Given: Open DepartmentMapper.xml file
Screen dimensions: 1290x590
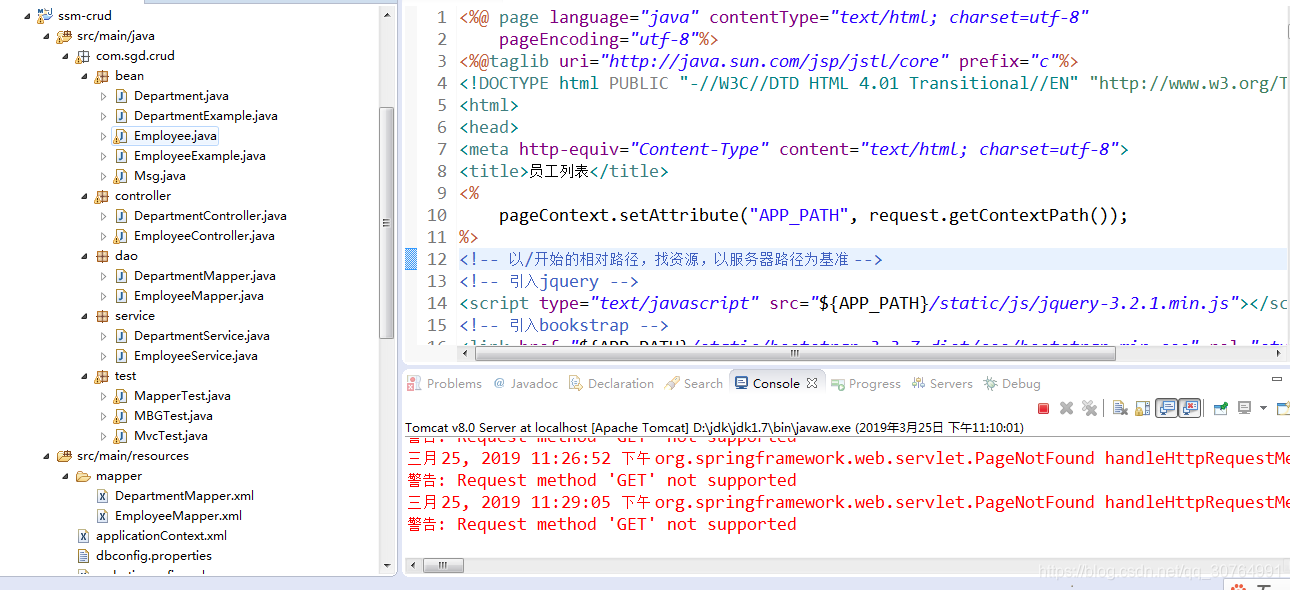Looking at the screenshot, I should point(184,496).
